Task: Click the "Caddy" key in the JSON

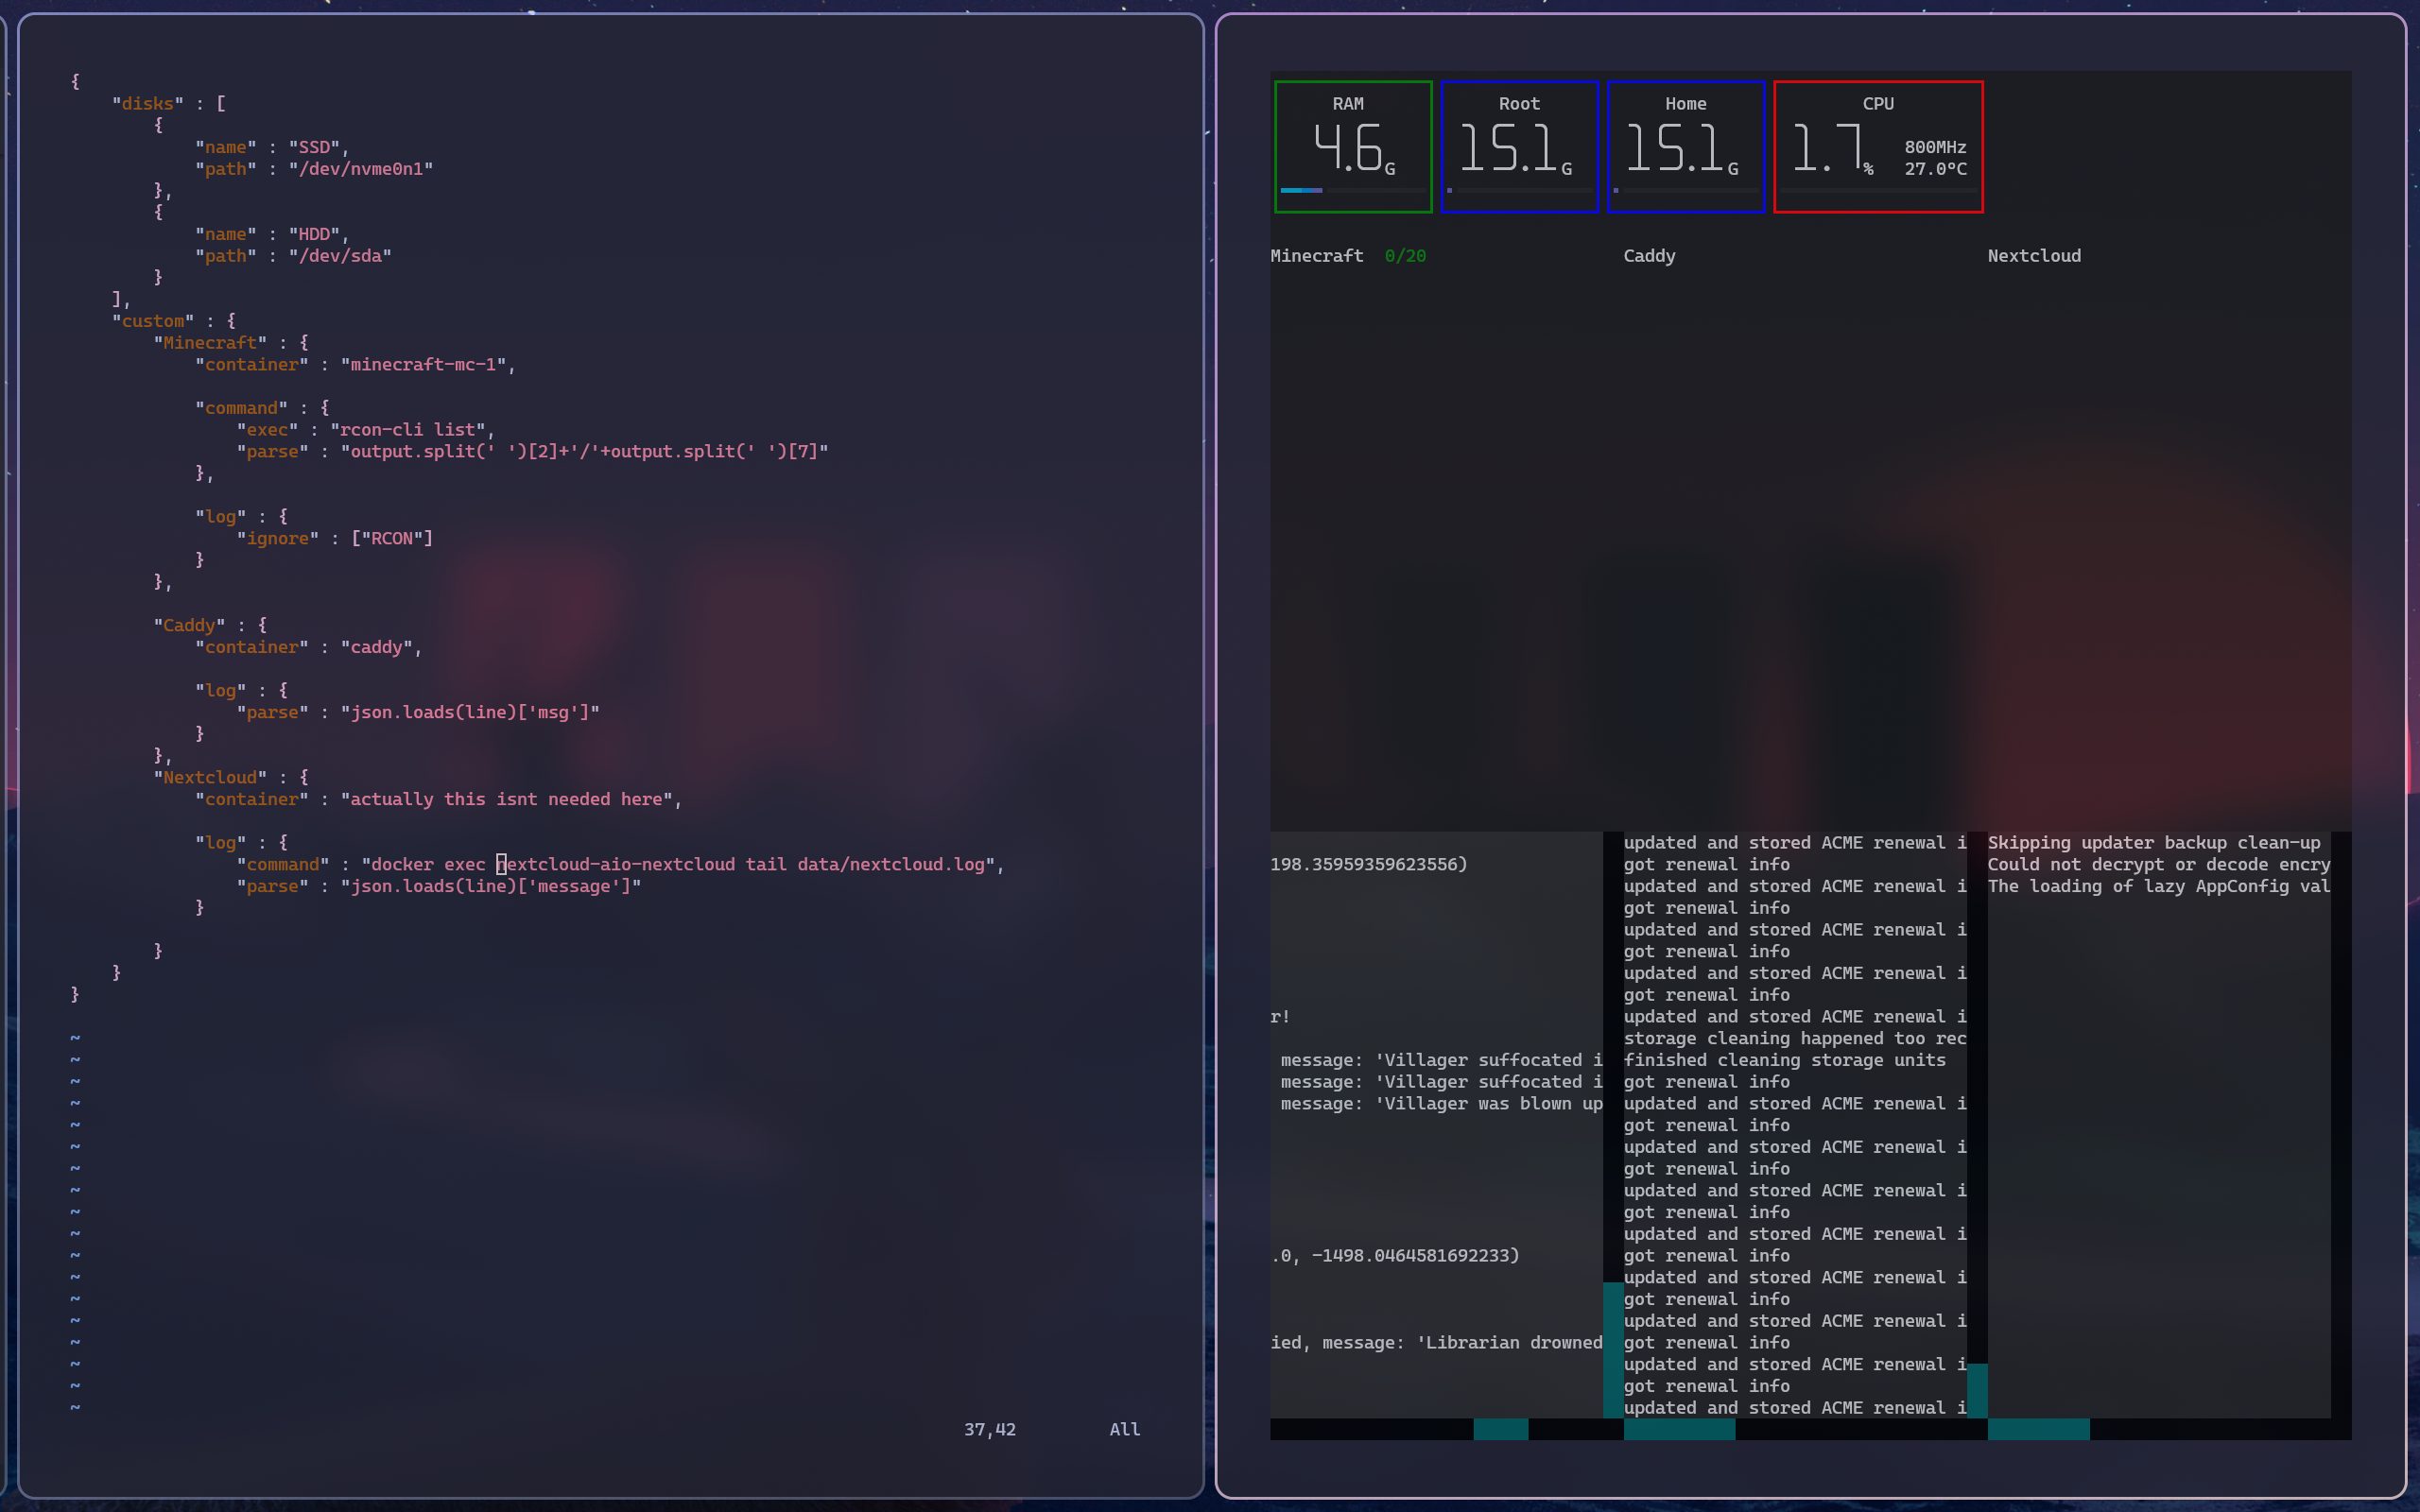Action: click(x=189, y=626)
